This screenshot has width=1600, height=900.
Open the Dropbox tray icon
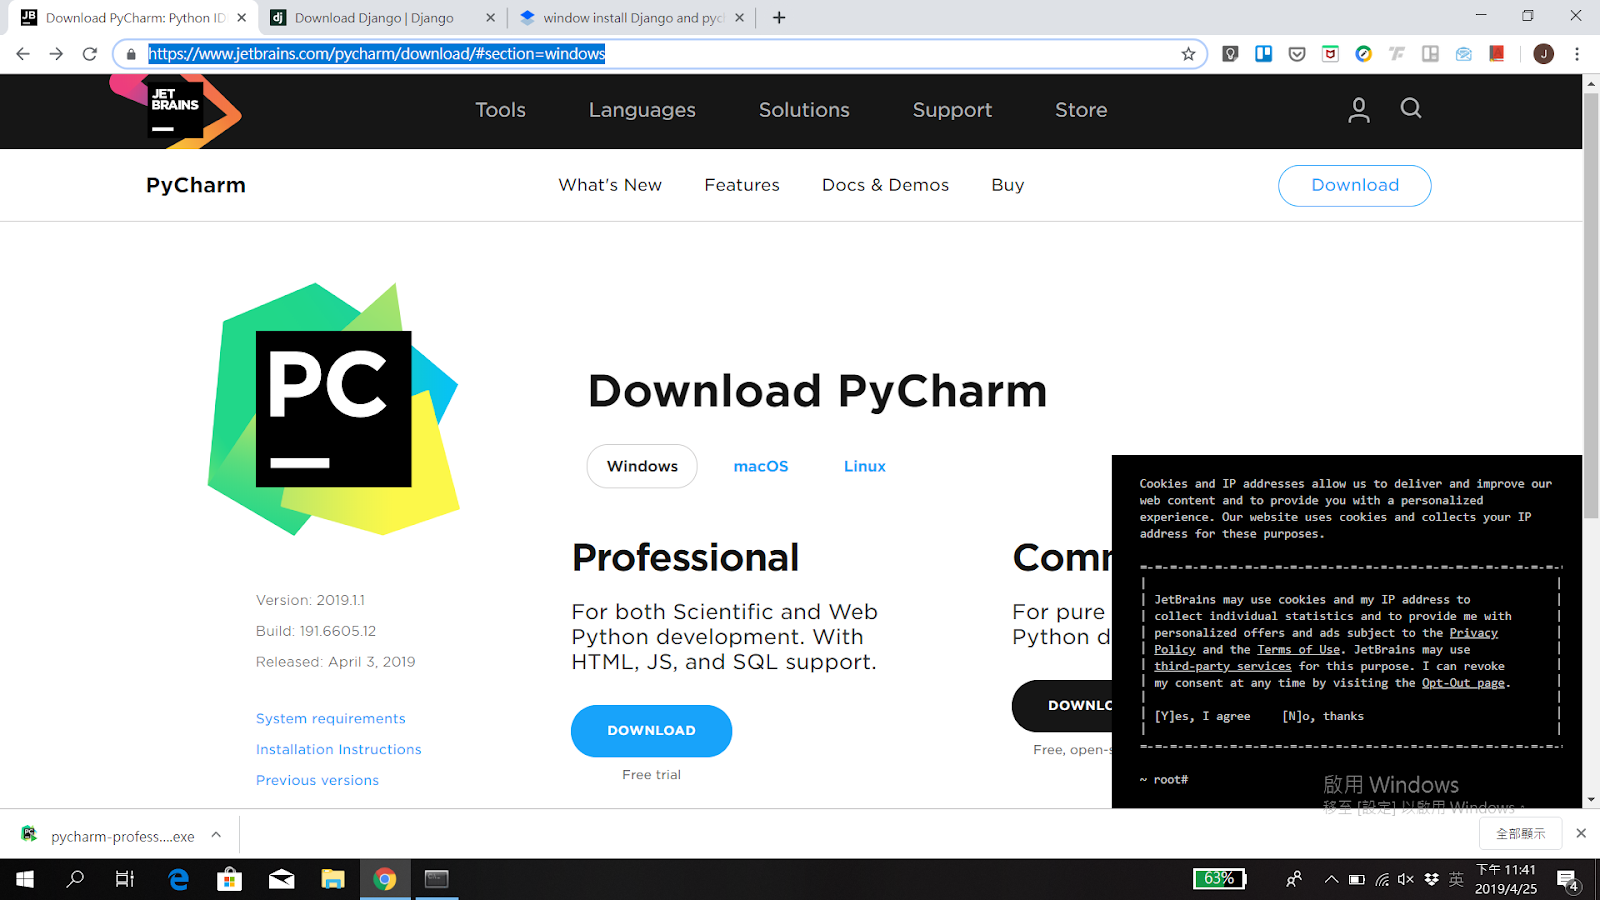[1431, 879]
